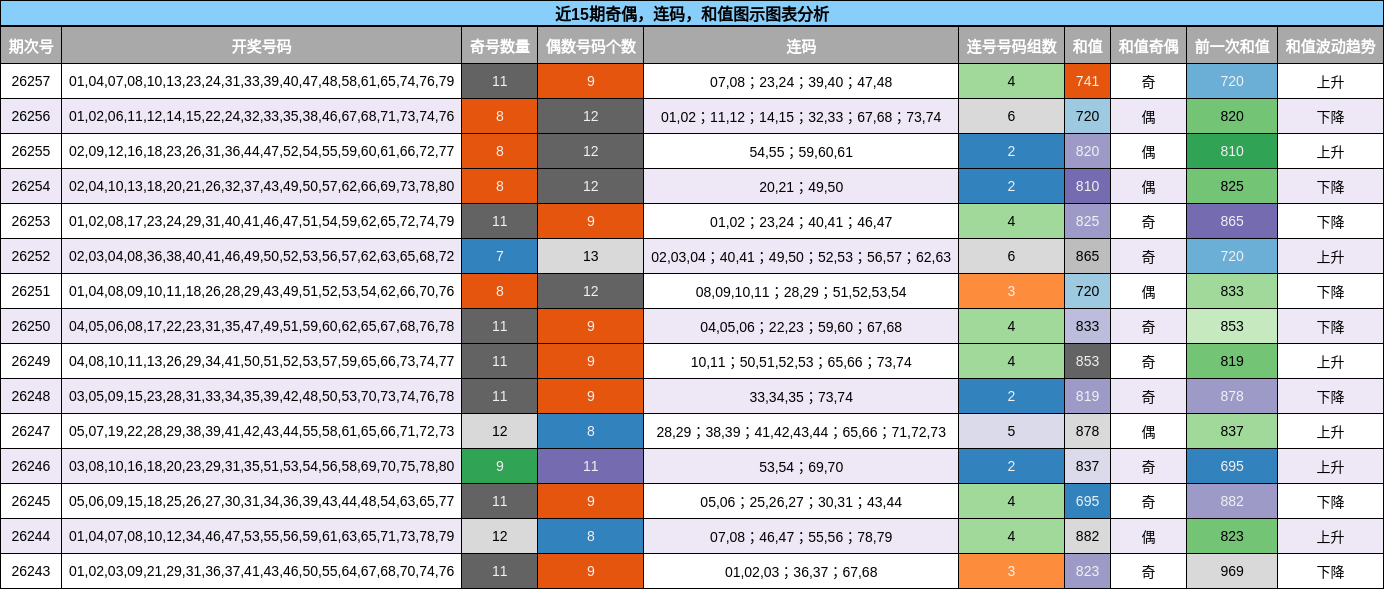Select period number 26251

coord(31,291)
